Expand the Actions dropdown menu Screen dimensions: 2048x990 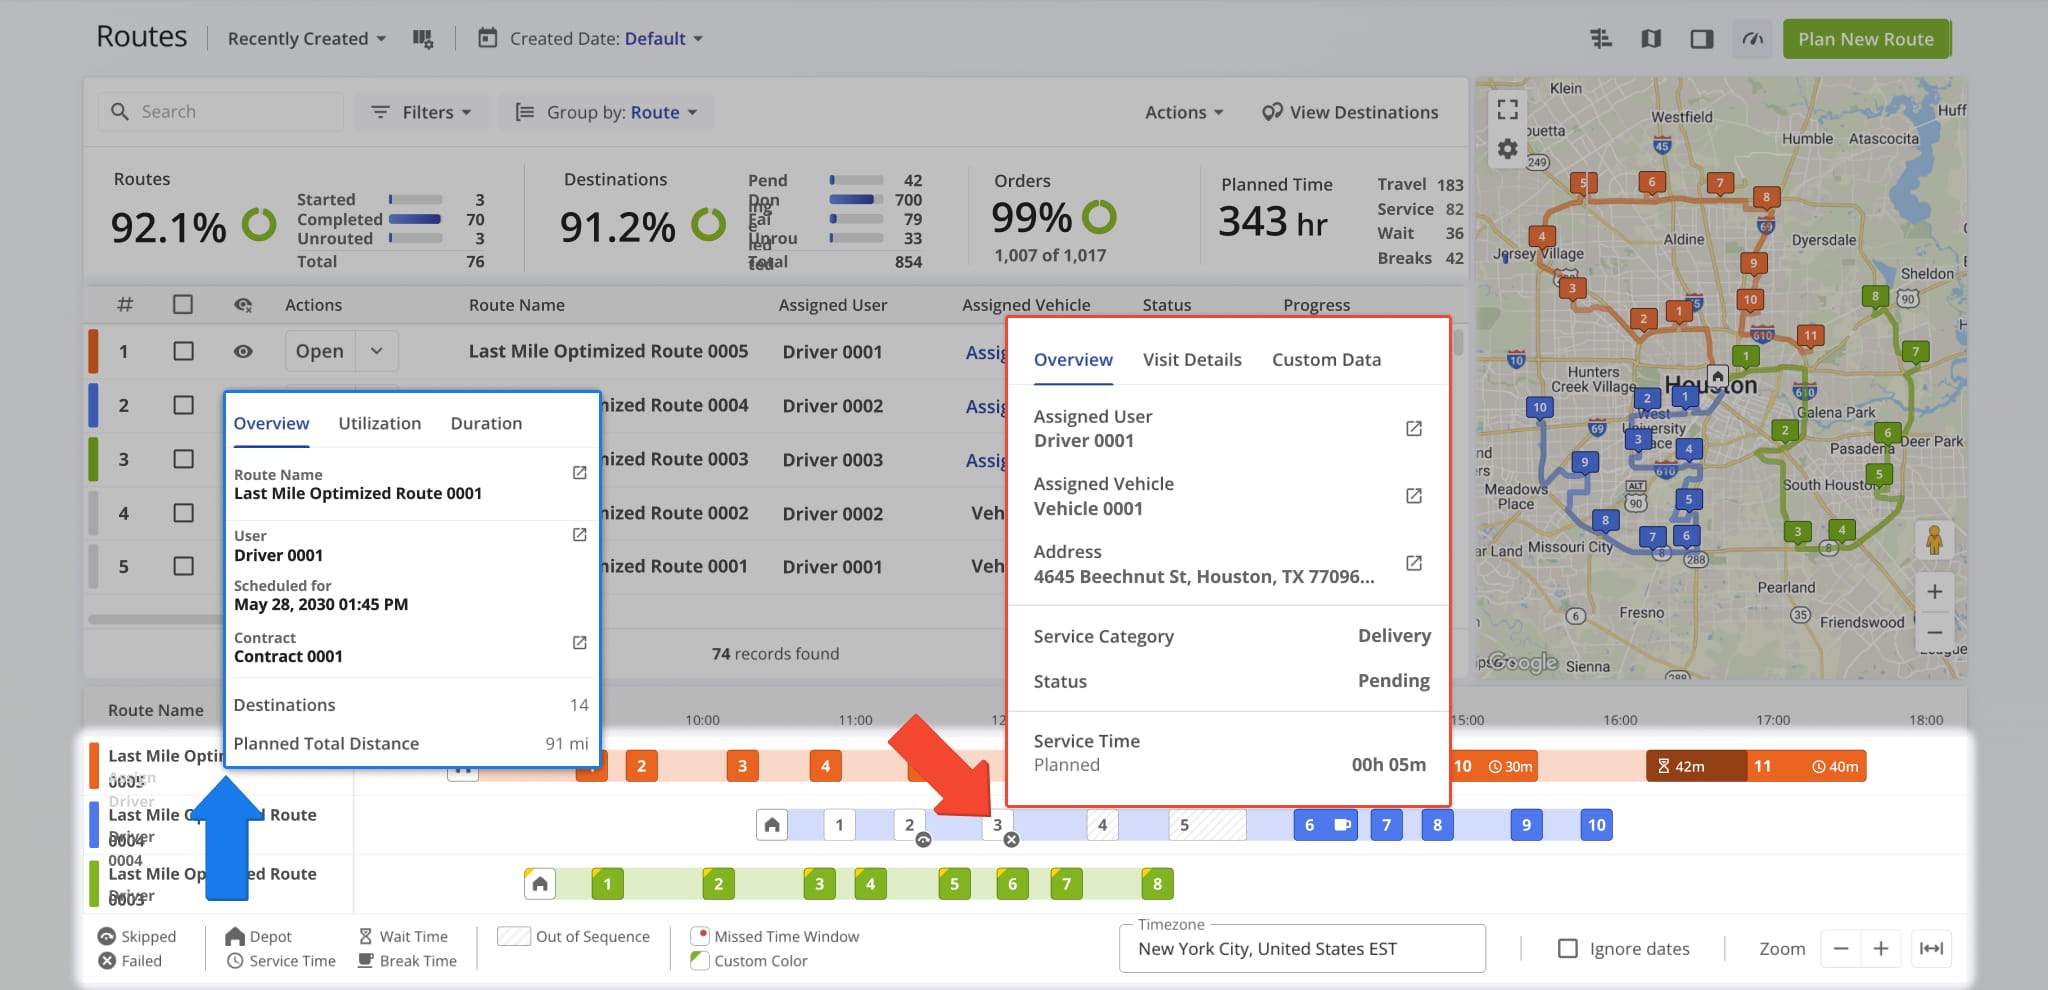(1184, 112)
